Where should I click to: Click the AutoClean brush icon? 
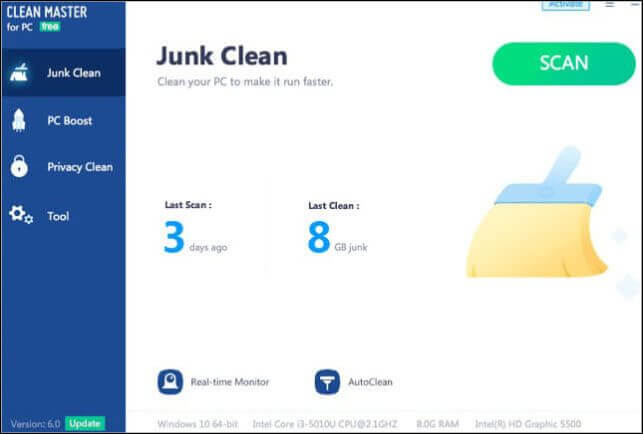point(327,382)
